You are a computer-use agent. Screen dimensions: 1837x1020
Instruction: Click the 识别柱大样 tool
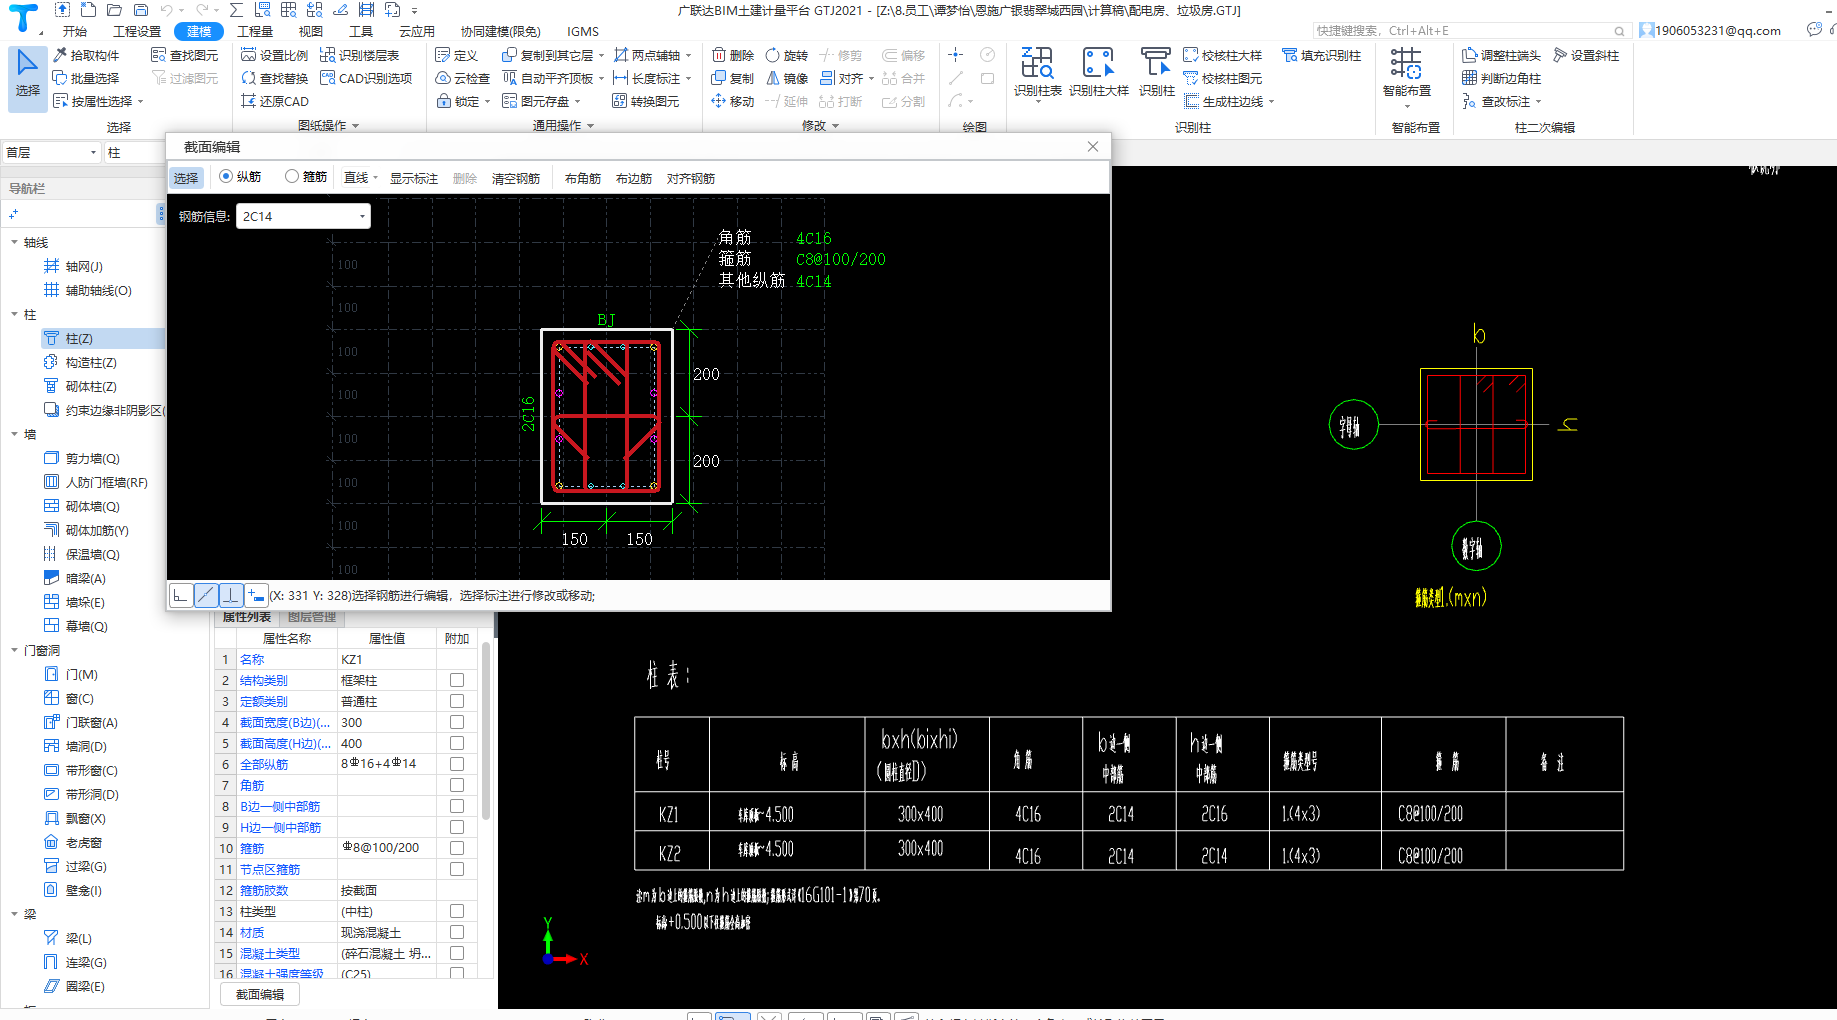tap(1098, 72)
